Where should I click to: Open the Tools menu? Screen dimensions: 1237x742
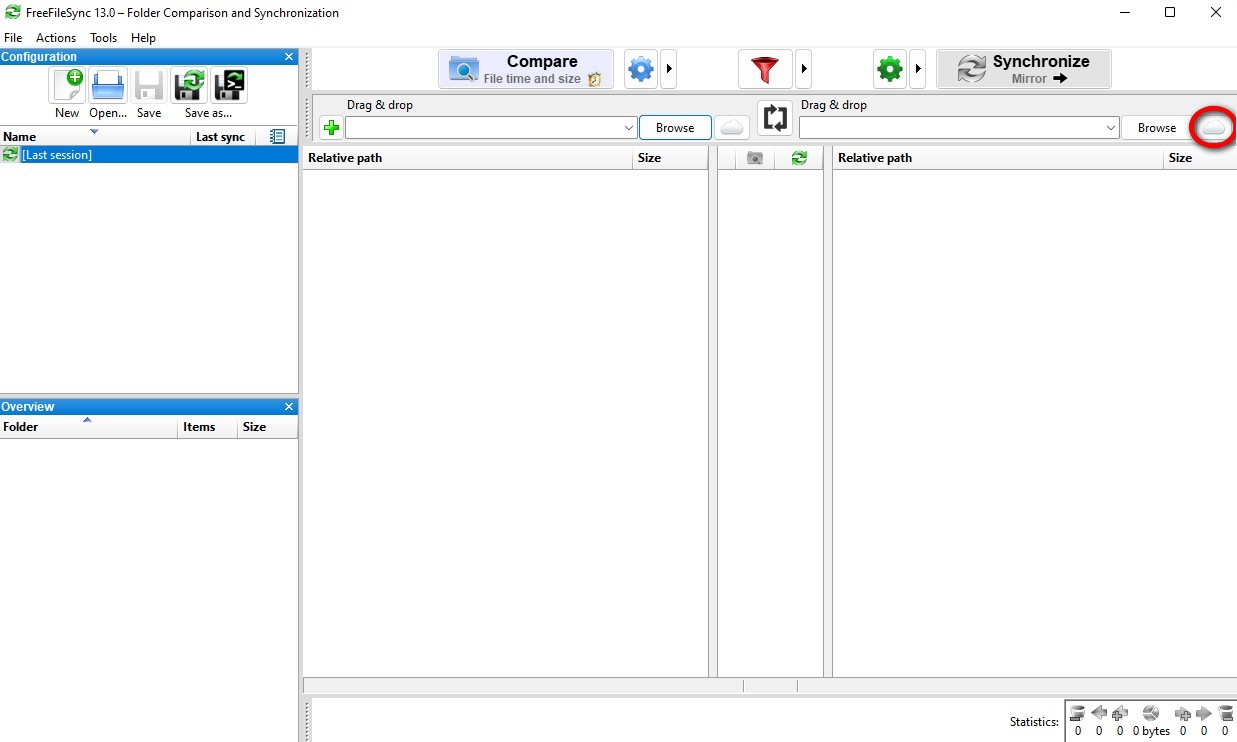103,38
